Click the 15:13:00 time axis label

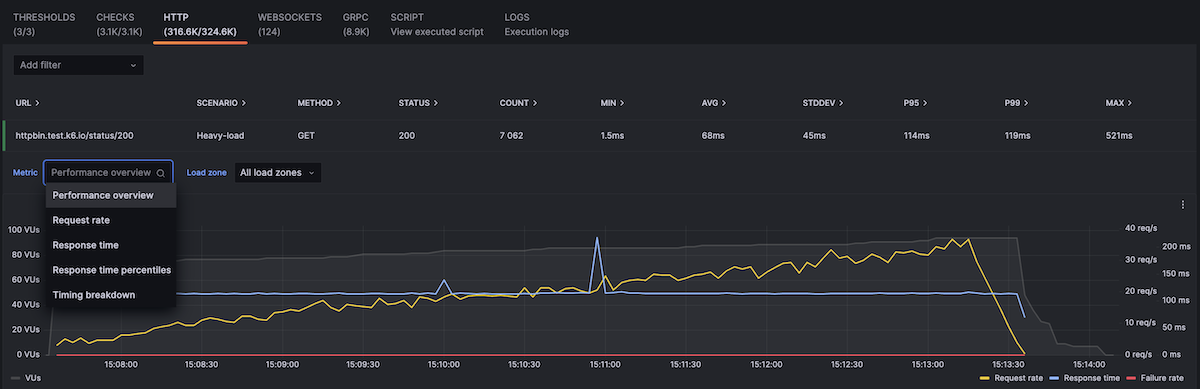coord(929,365)
